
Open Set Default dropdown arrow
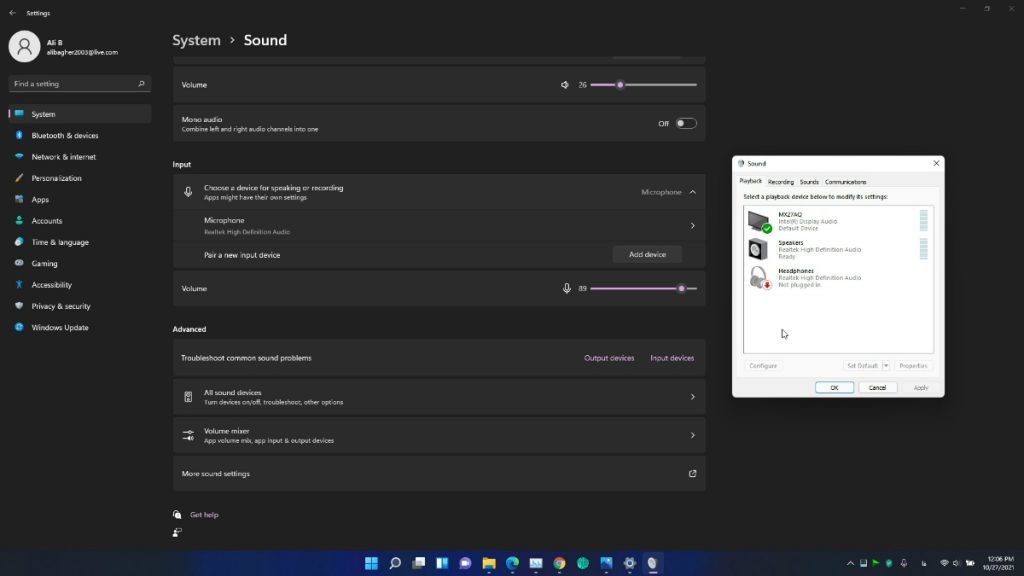pyautogui.click(x=886, y=366)
